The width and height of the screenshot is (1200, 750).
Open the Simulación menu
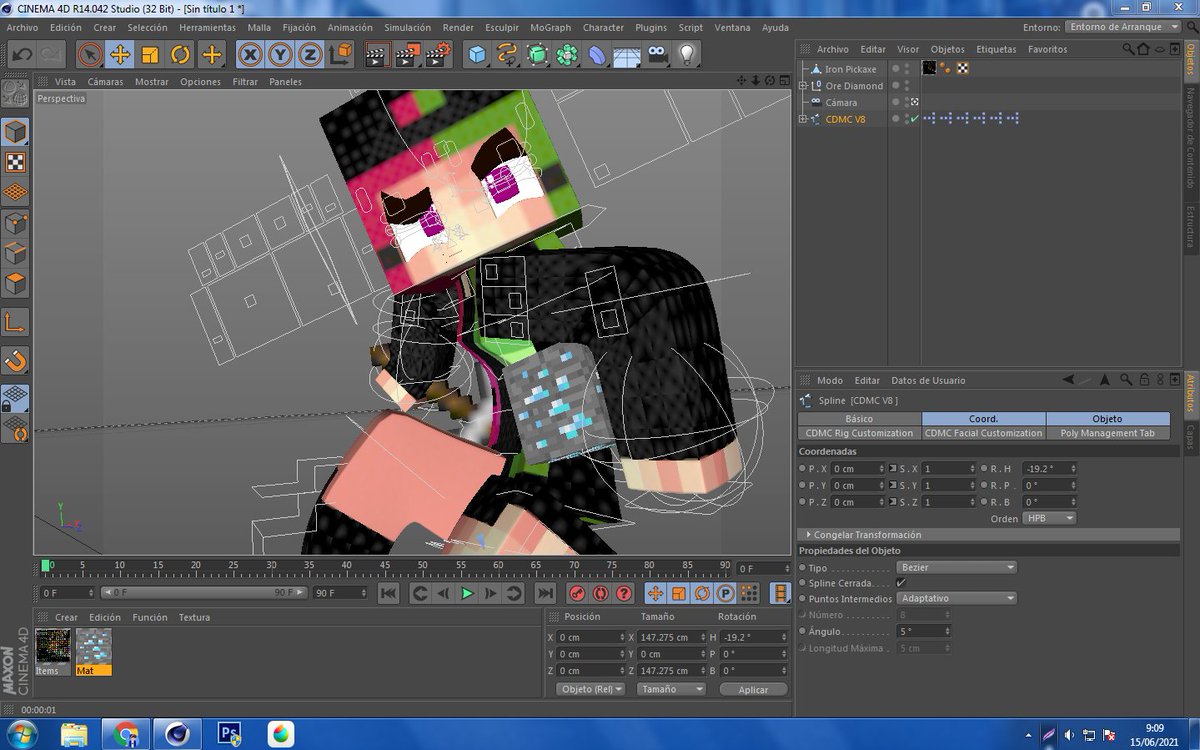point(407,27)
